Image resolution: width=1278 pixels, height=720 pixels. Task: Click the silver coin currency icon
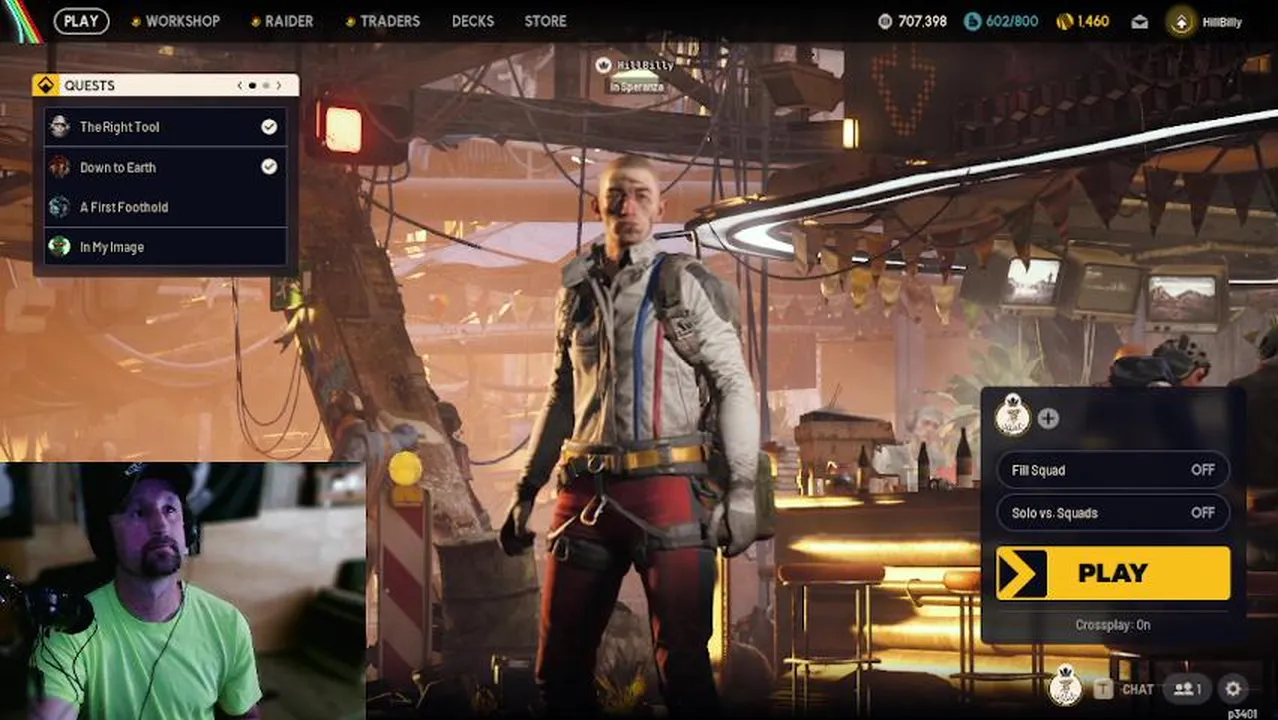click(885, 21)
